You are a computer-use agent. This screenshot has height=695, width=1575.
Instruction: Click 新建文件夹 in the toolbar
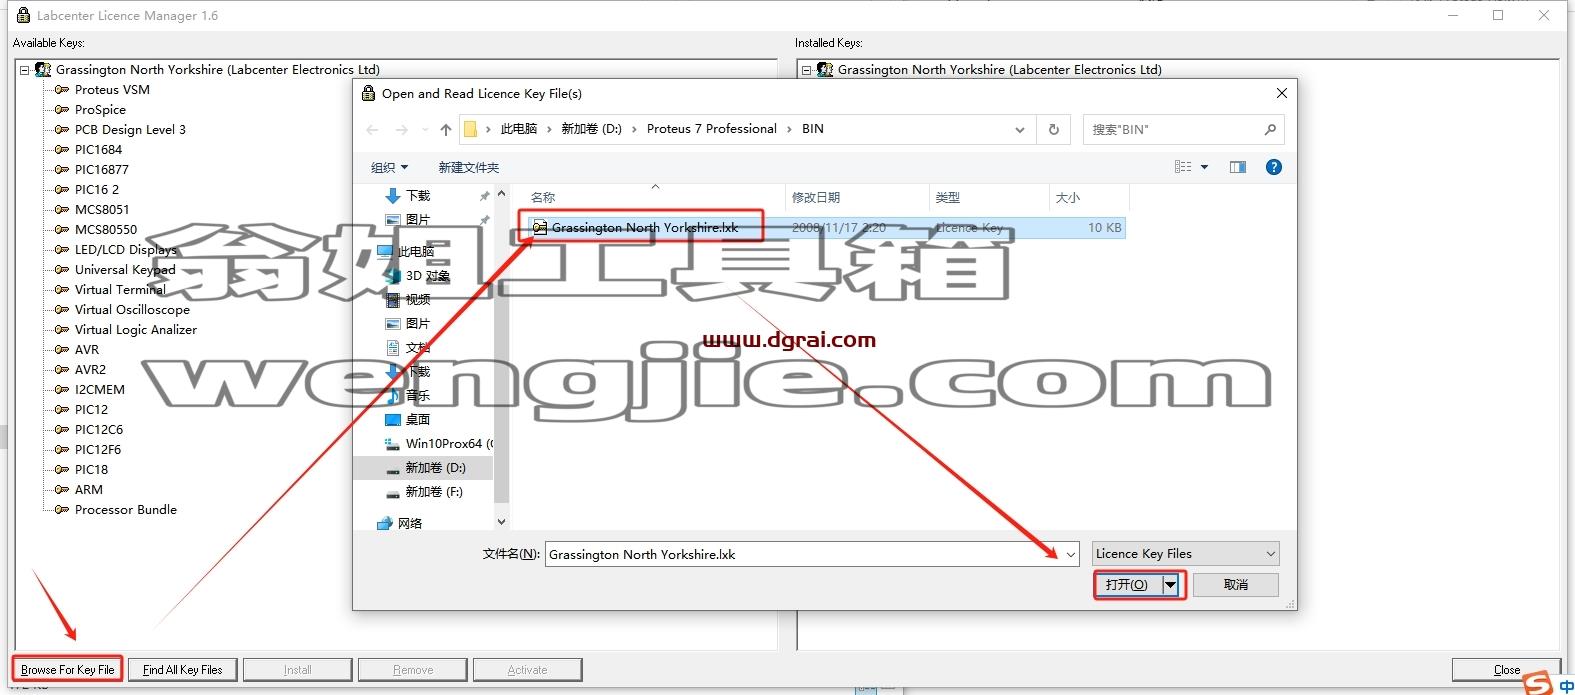[x=468, y=167]
